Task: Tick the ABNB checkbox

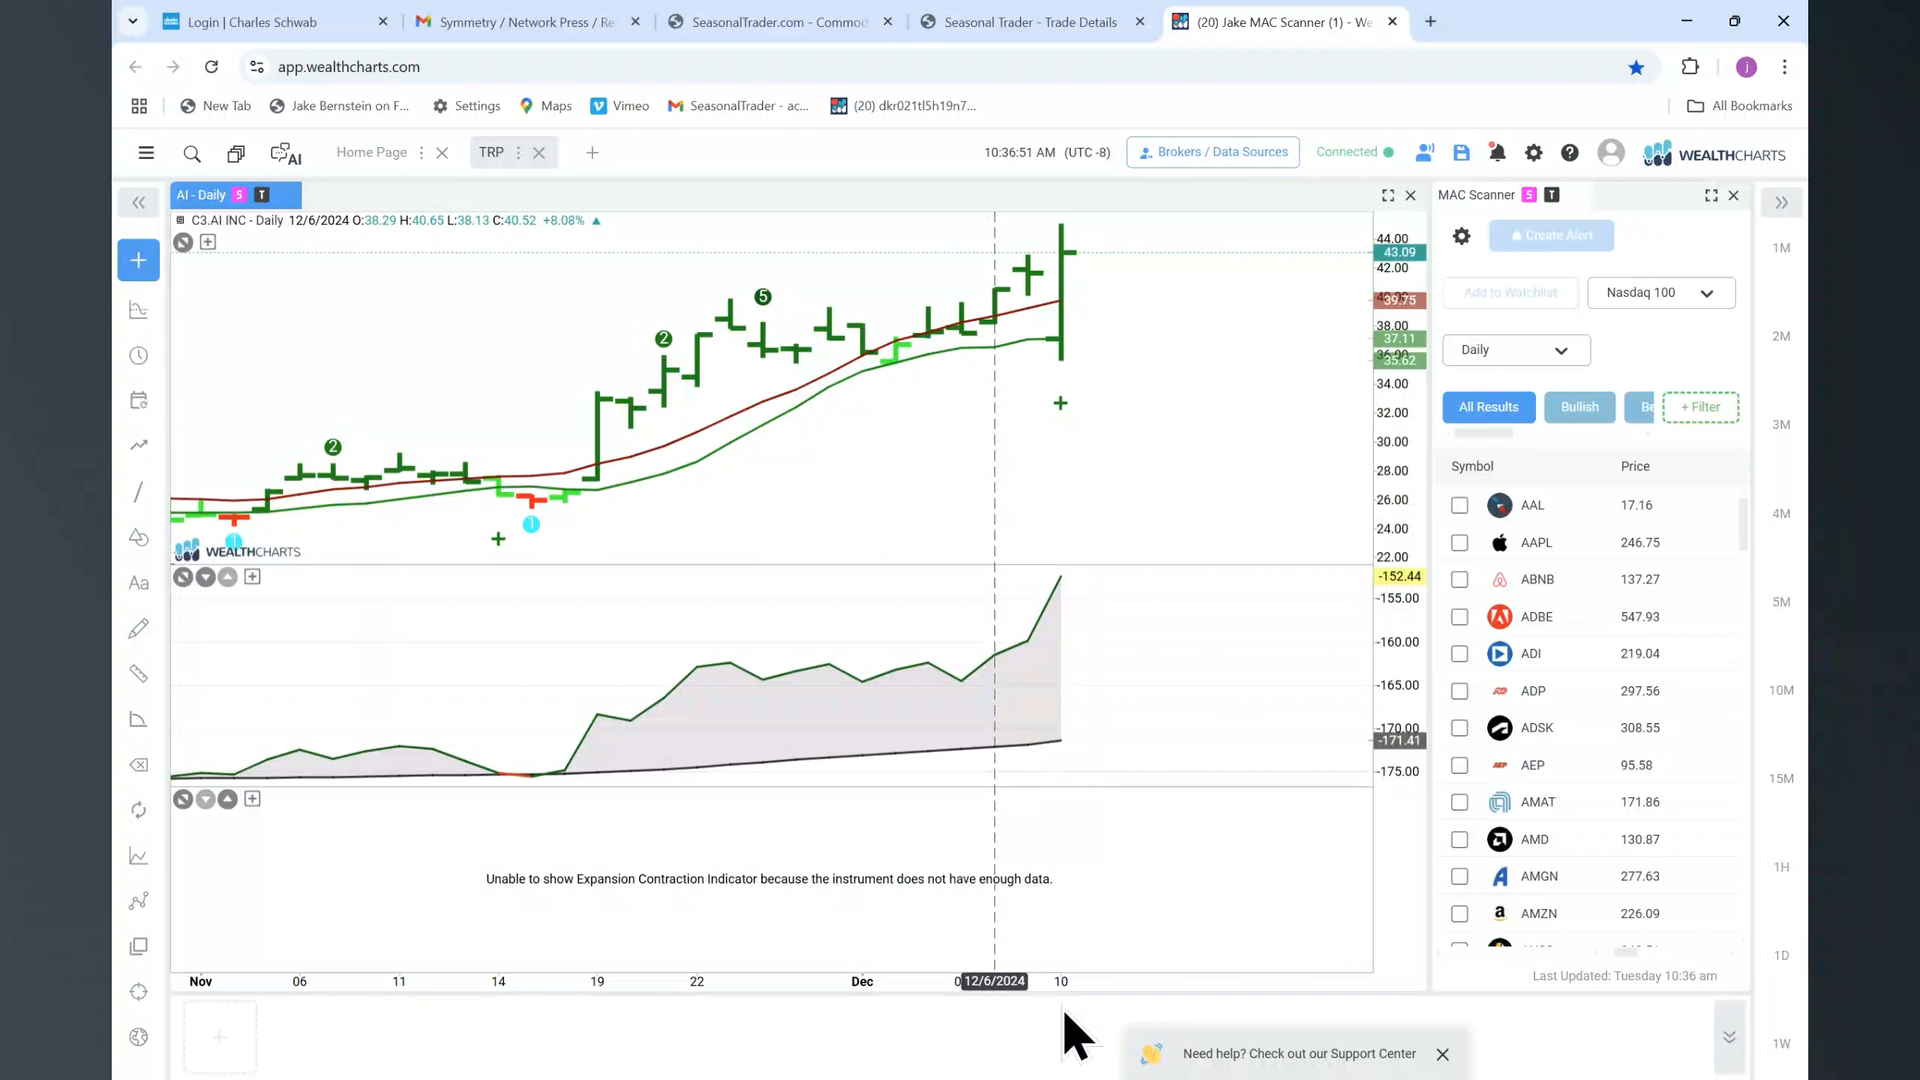Action: 1459,580
